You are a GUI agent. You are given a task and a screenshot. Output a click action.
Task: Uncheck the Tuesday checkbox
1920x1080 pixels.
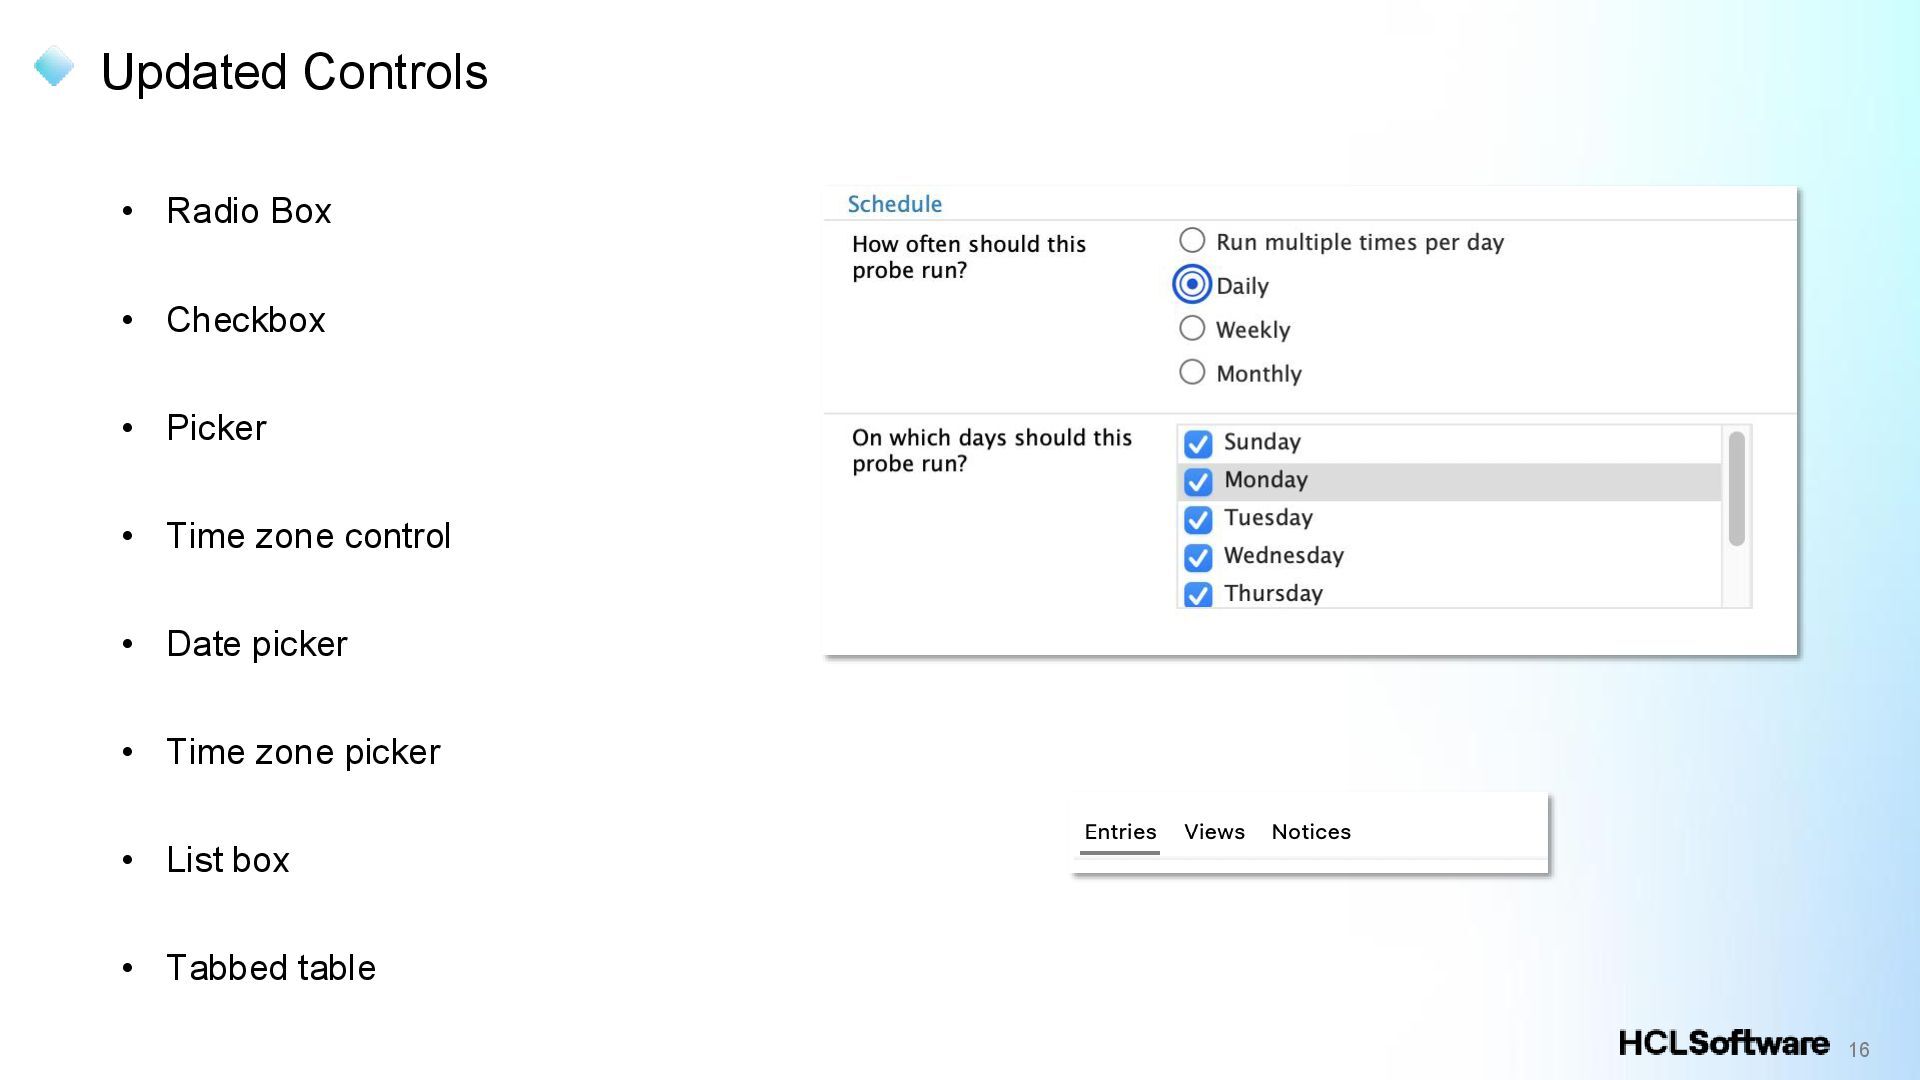pyautogui.click(x=1198, y=519)
